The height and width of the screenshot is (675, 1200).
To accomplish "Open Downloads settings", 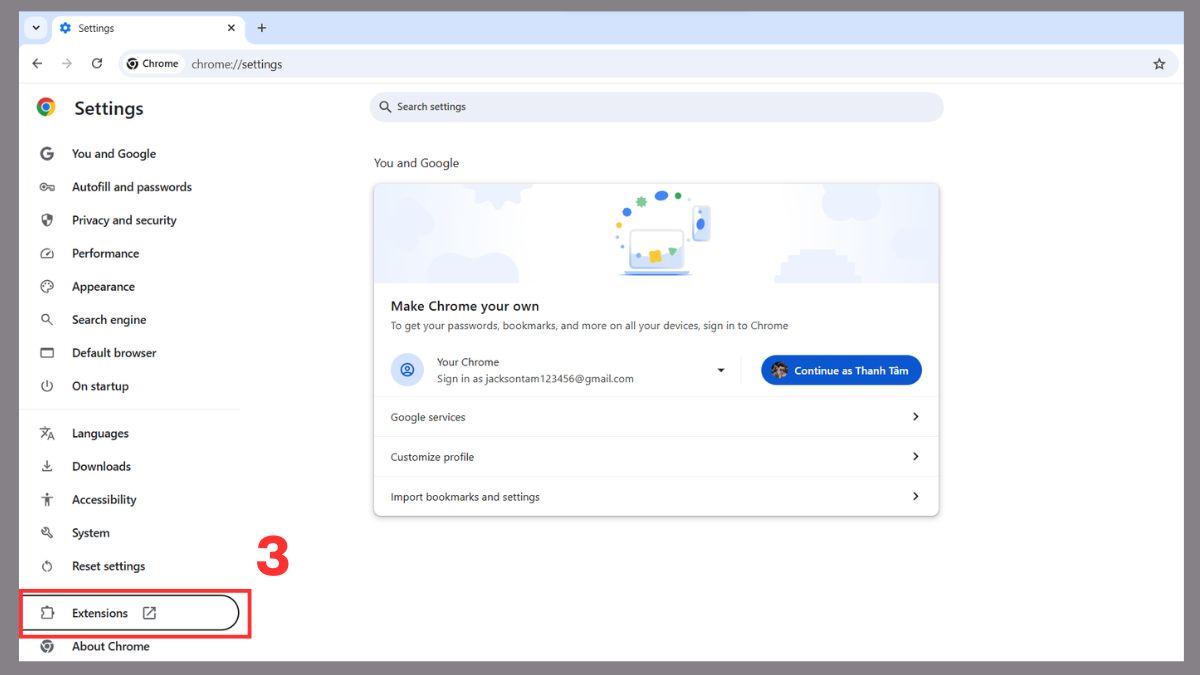I will click(x=101, y=466).
